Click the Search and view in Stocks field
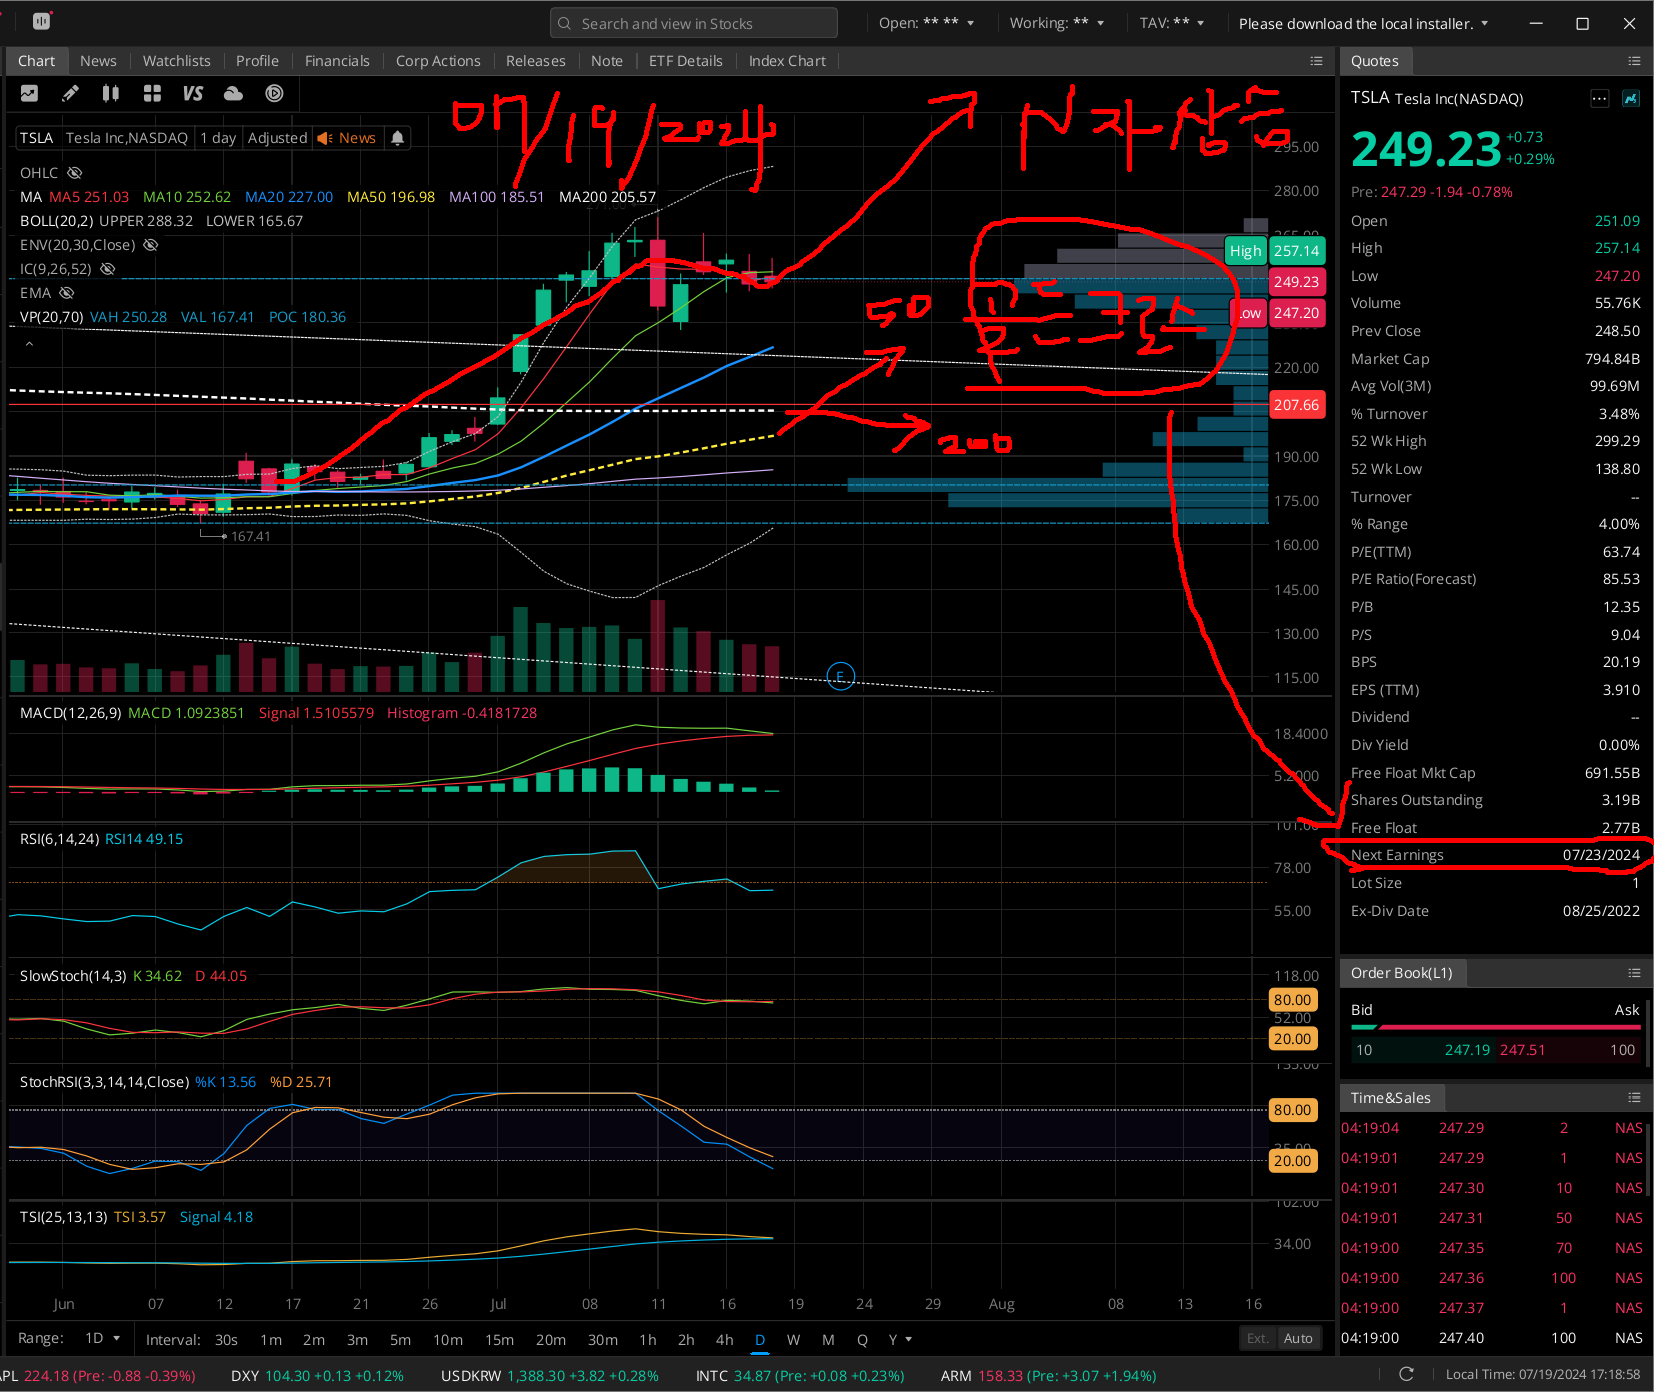 point(694,23)
